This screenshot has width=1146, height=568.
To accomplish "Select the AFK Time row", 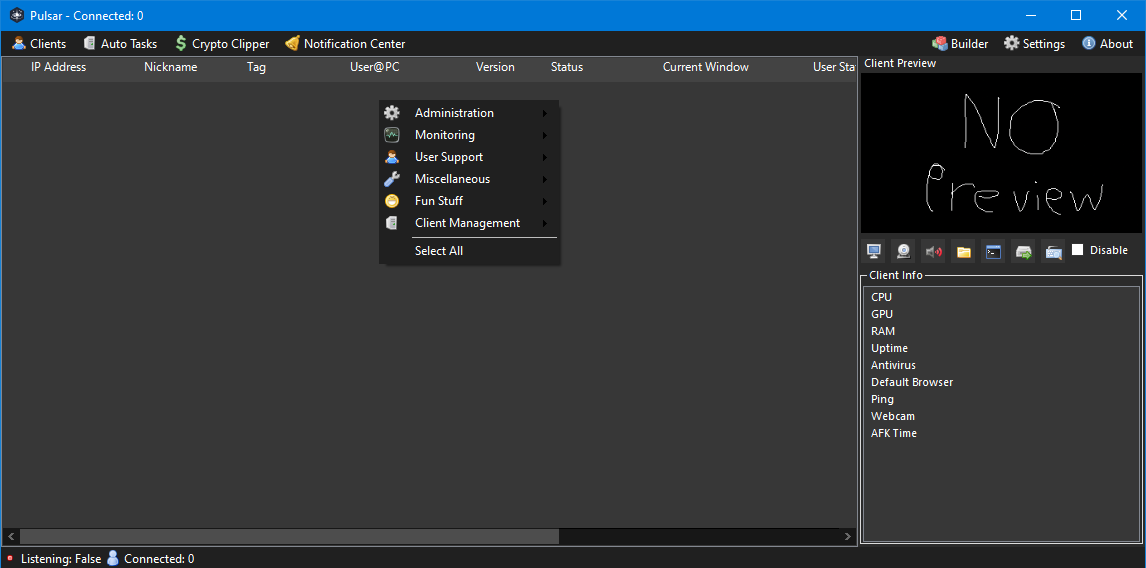I will [1001, 433].
